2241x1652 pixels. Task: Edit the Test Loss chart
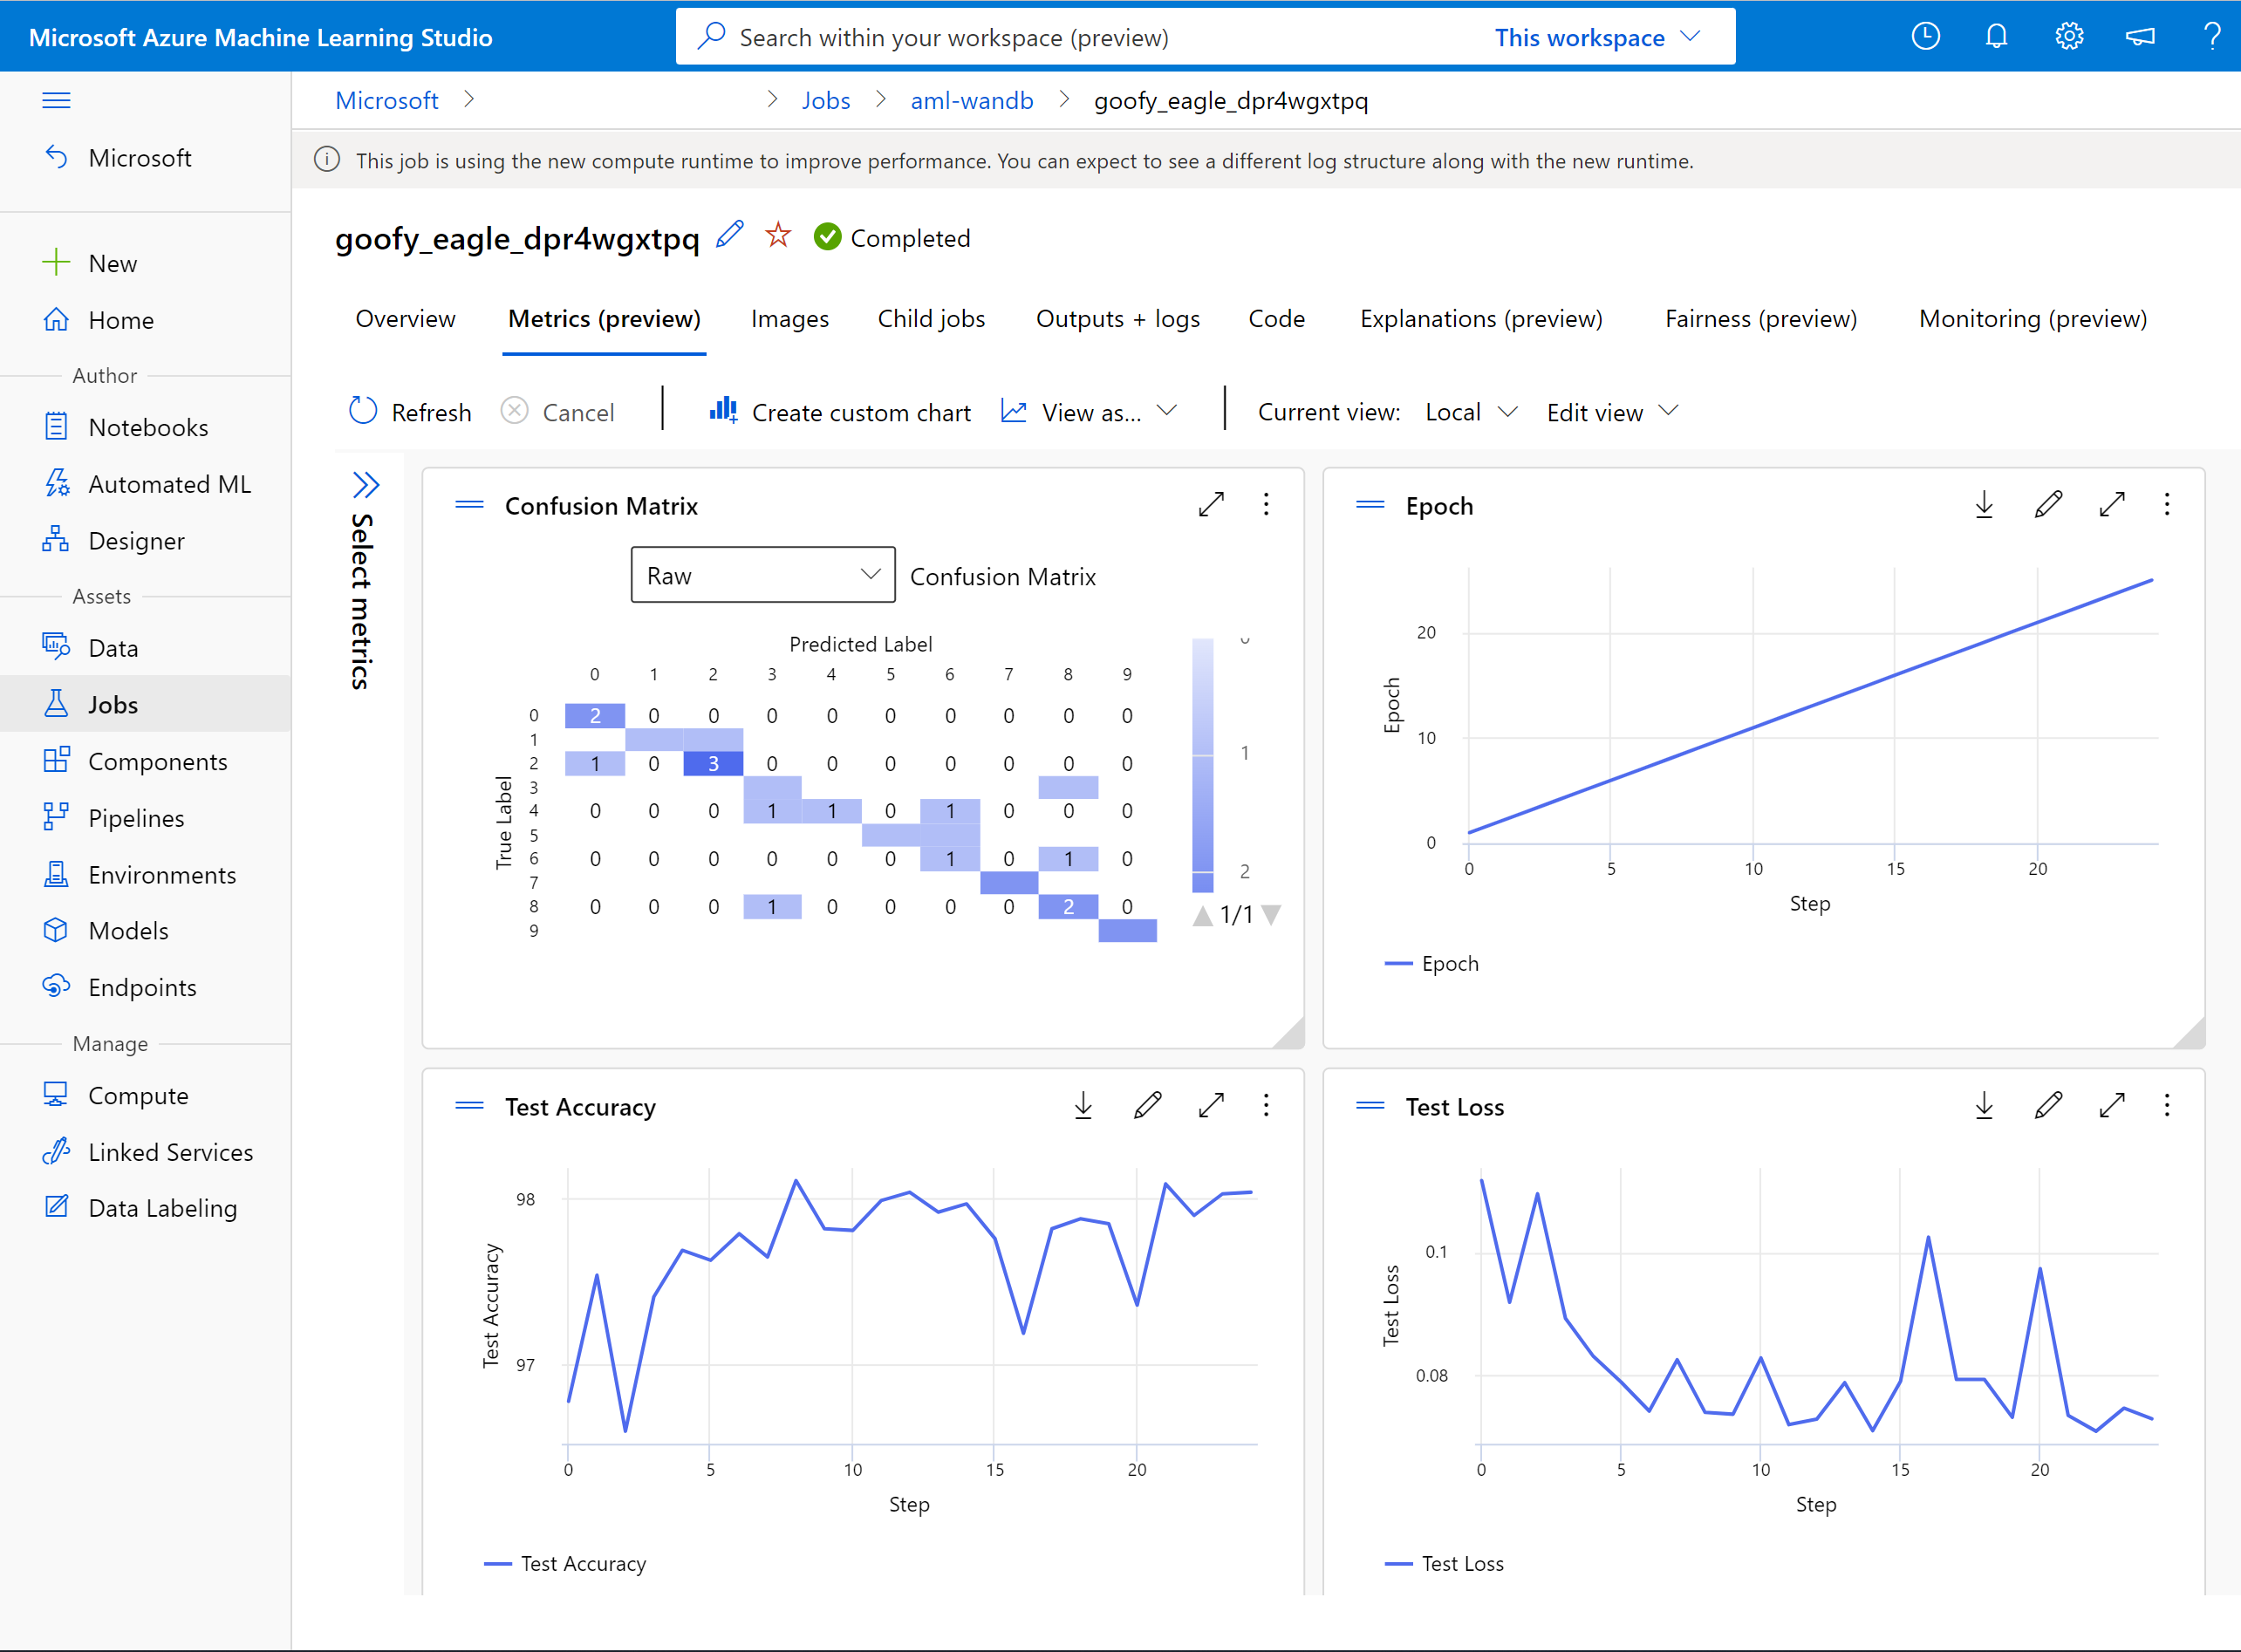pyautogui.click(x=2048, y=1106)
